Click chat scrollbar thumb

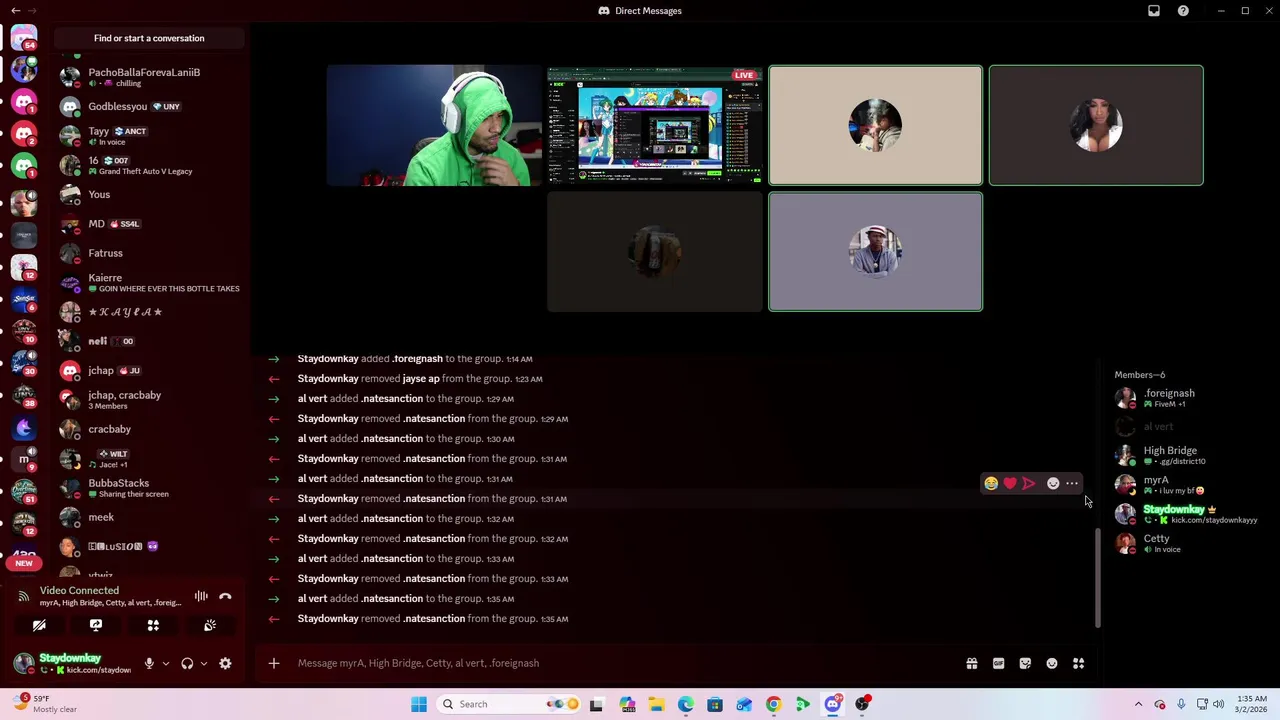click(1097, 578)
